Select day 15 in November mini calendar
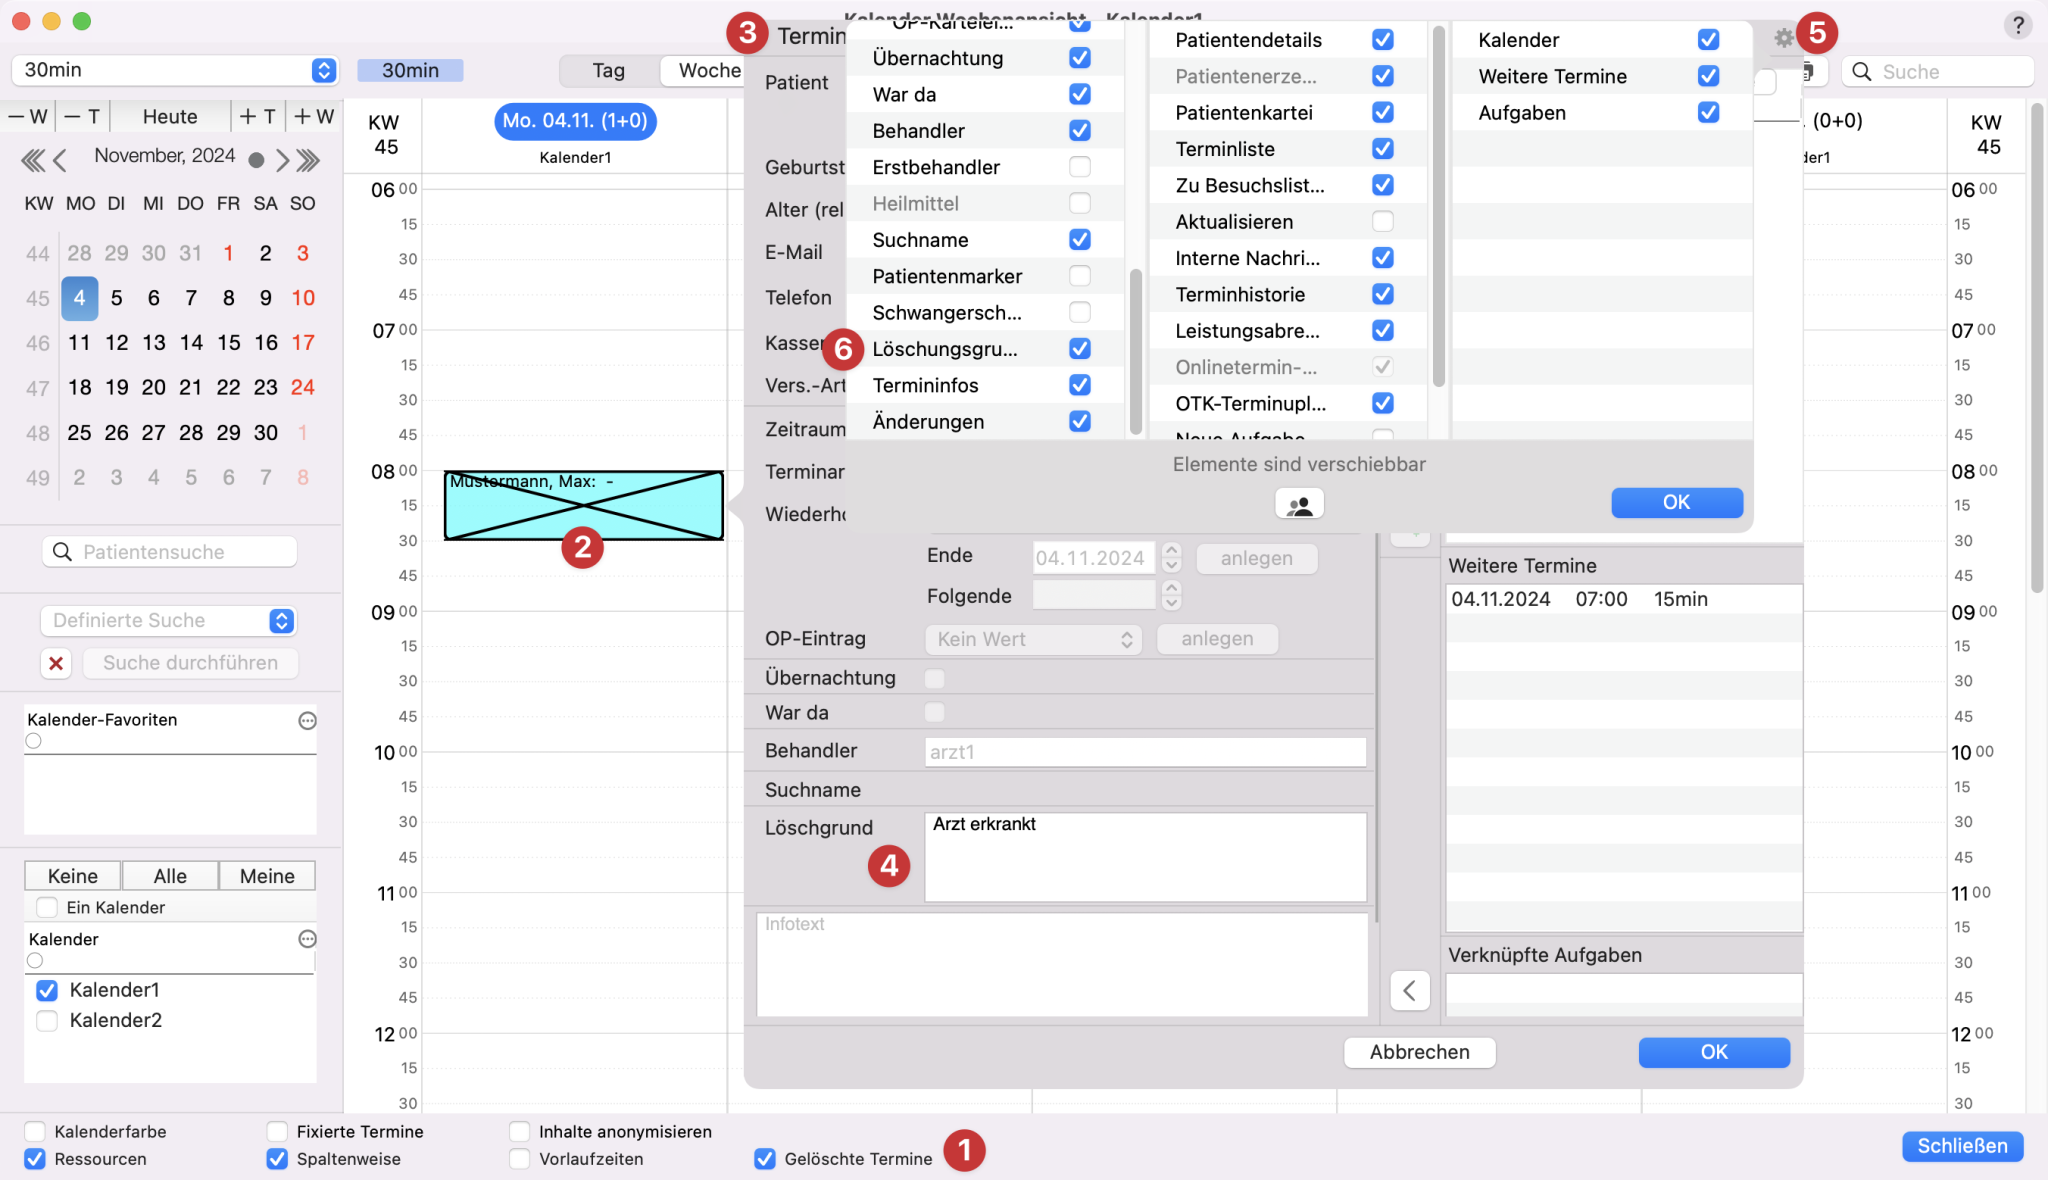The width and height of the screenshot is (2048, 1180). tap(228, 343)
